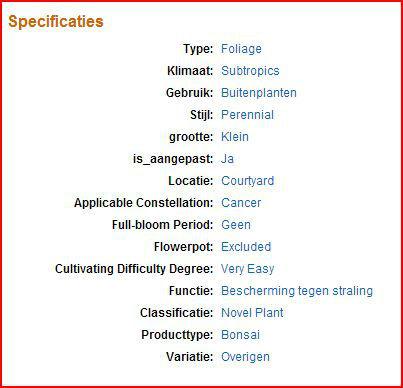Viewport: 403px width, 388px height.
Task: Click the Cancer constellation value
Action: pos(241,203)
